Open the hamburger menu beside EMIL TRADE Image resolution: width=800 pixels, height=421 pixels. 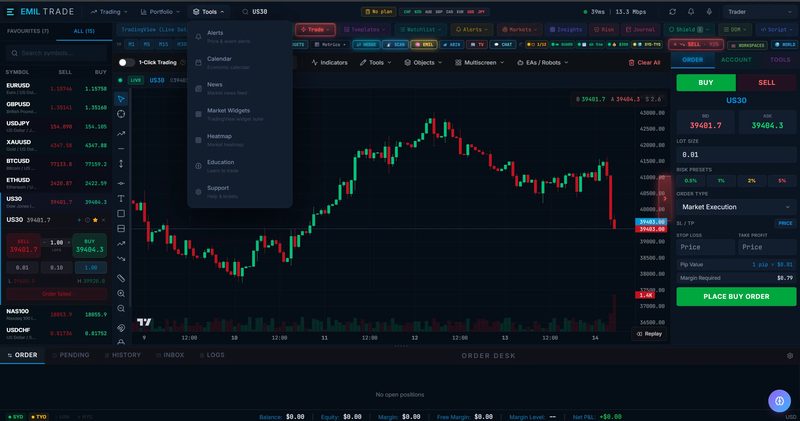(x=10, y=11)
